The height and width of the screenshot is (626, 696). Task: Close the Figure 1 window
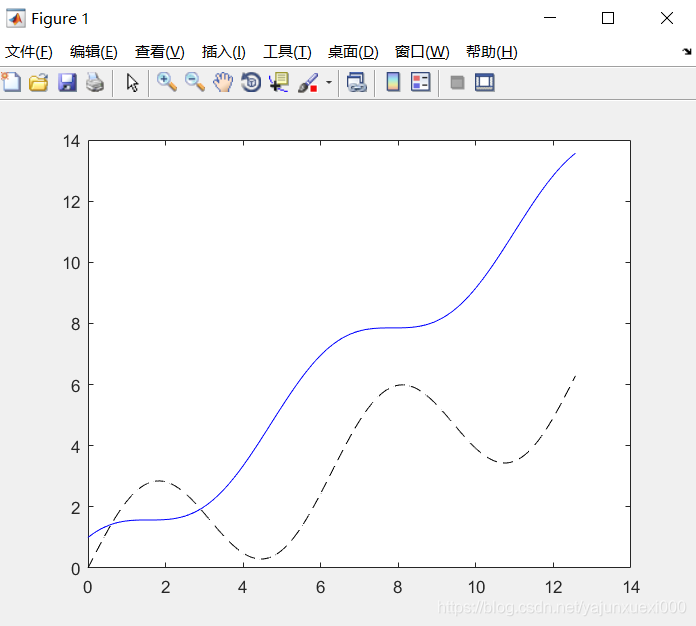tap(667, 18)
